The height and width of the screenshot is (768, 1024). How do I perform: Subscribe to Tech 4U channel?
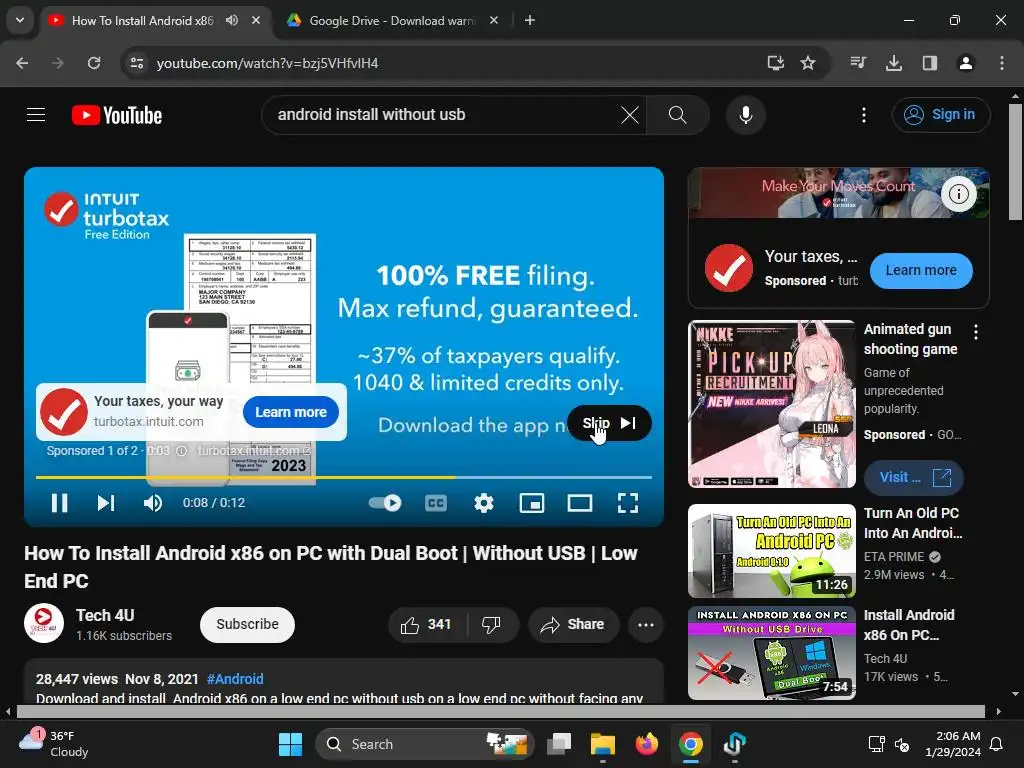coord(247,624)
